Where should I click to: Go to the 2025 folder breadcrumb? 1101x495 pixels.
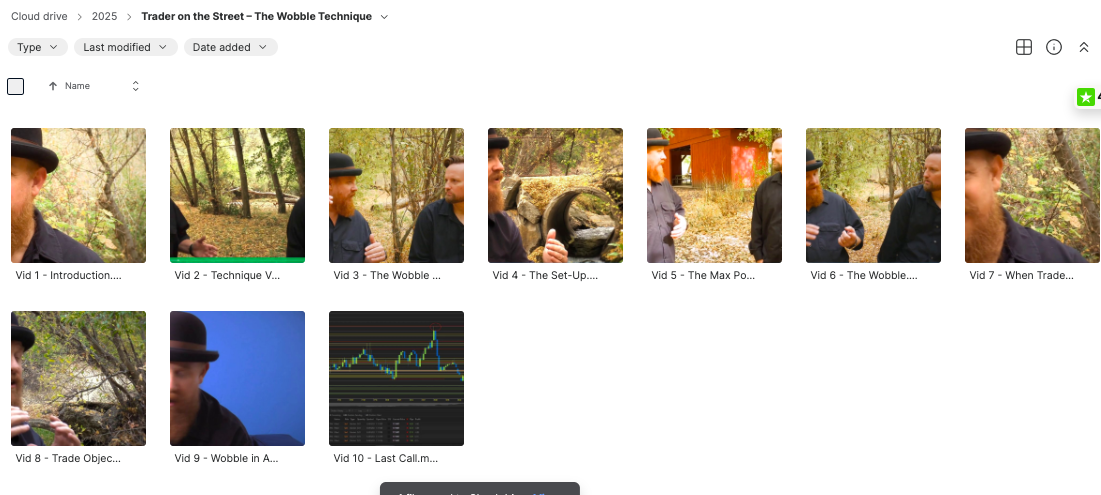[105, 16]
